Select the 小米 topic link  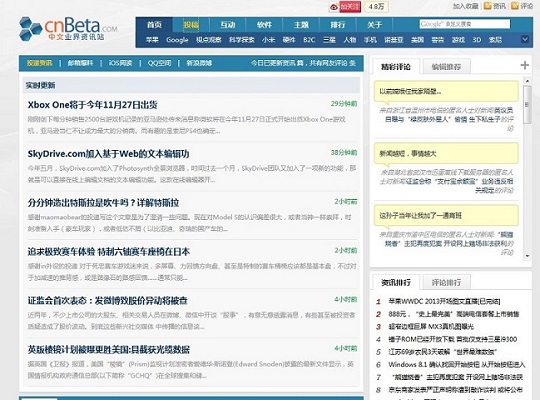coord(268,40)
